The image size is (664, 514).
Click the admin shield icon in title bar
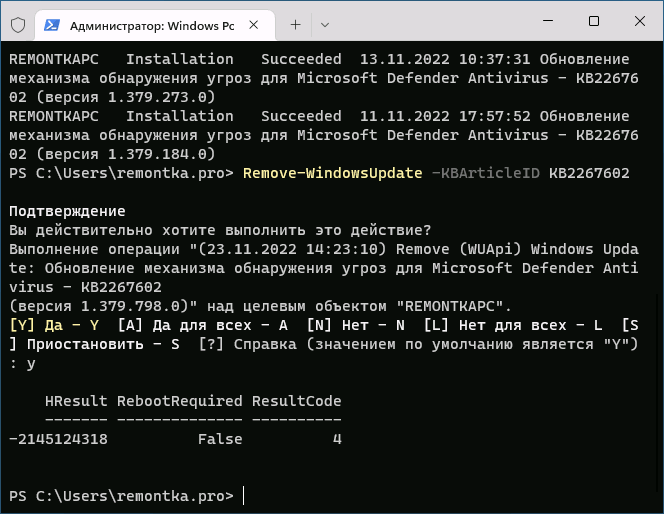[18, 25]
